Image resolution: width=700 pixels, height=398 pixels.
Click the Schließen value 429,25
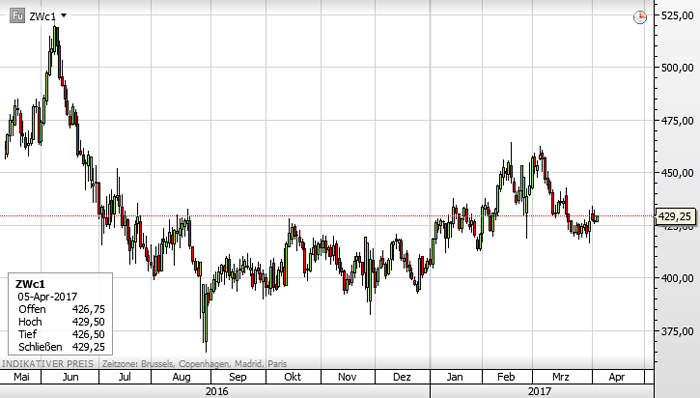pyautogui.click(x=88, y=347)
